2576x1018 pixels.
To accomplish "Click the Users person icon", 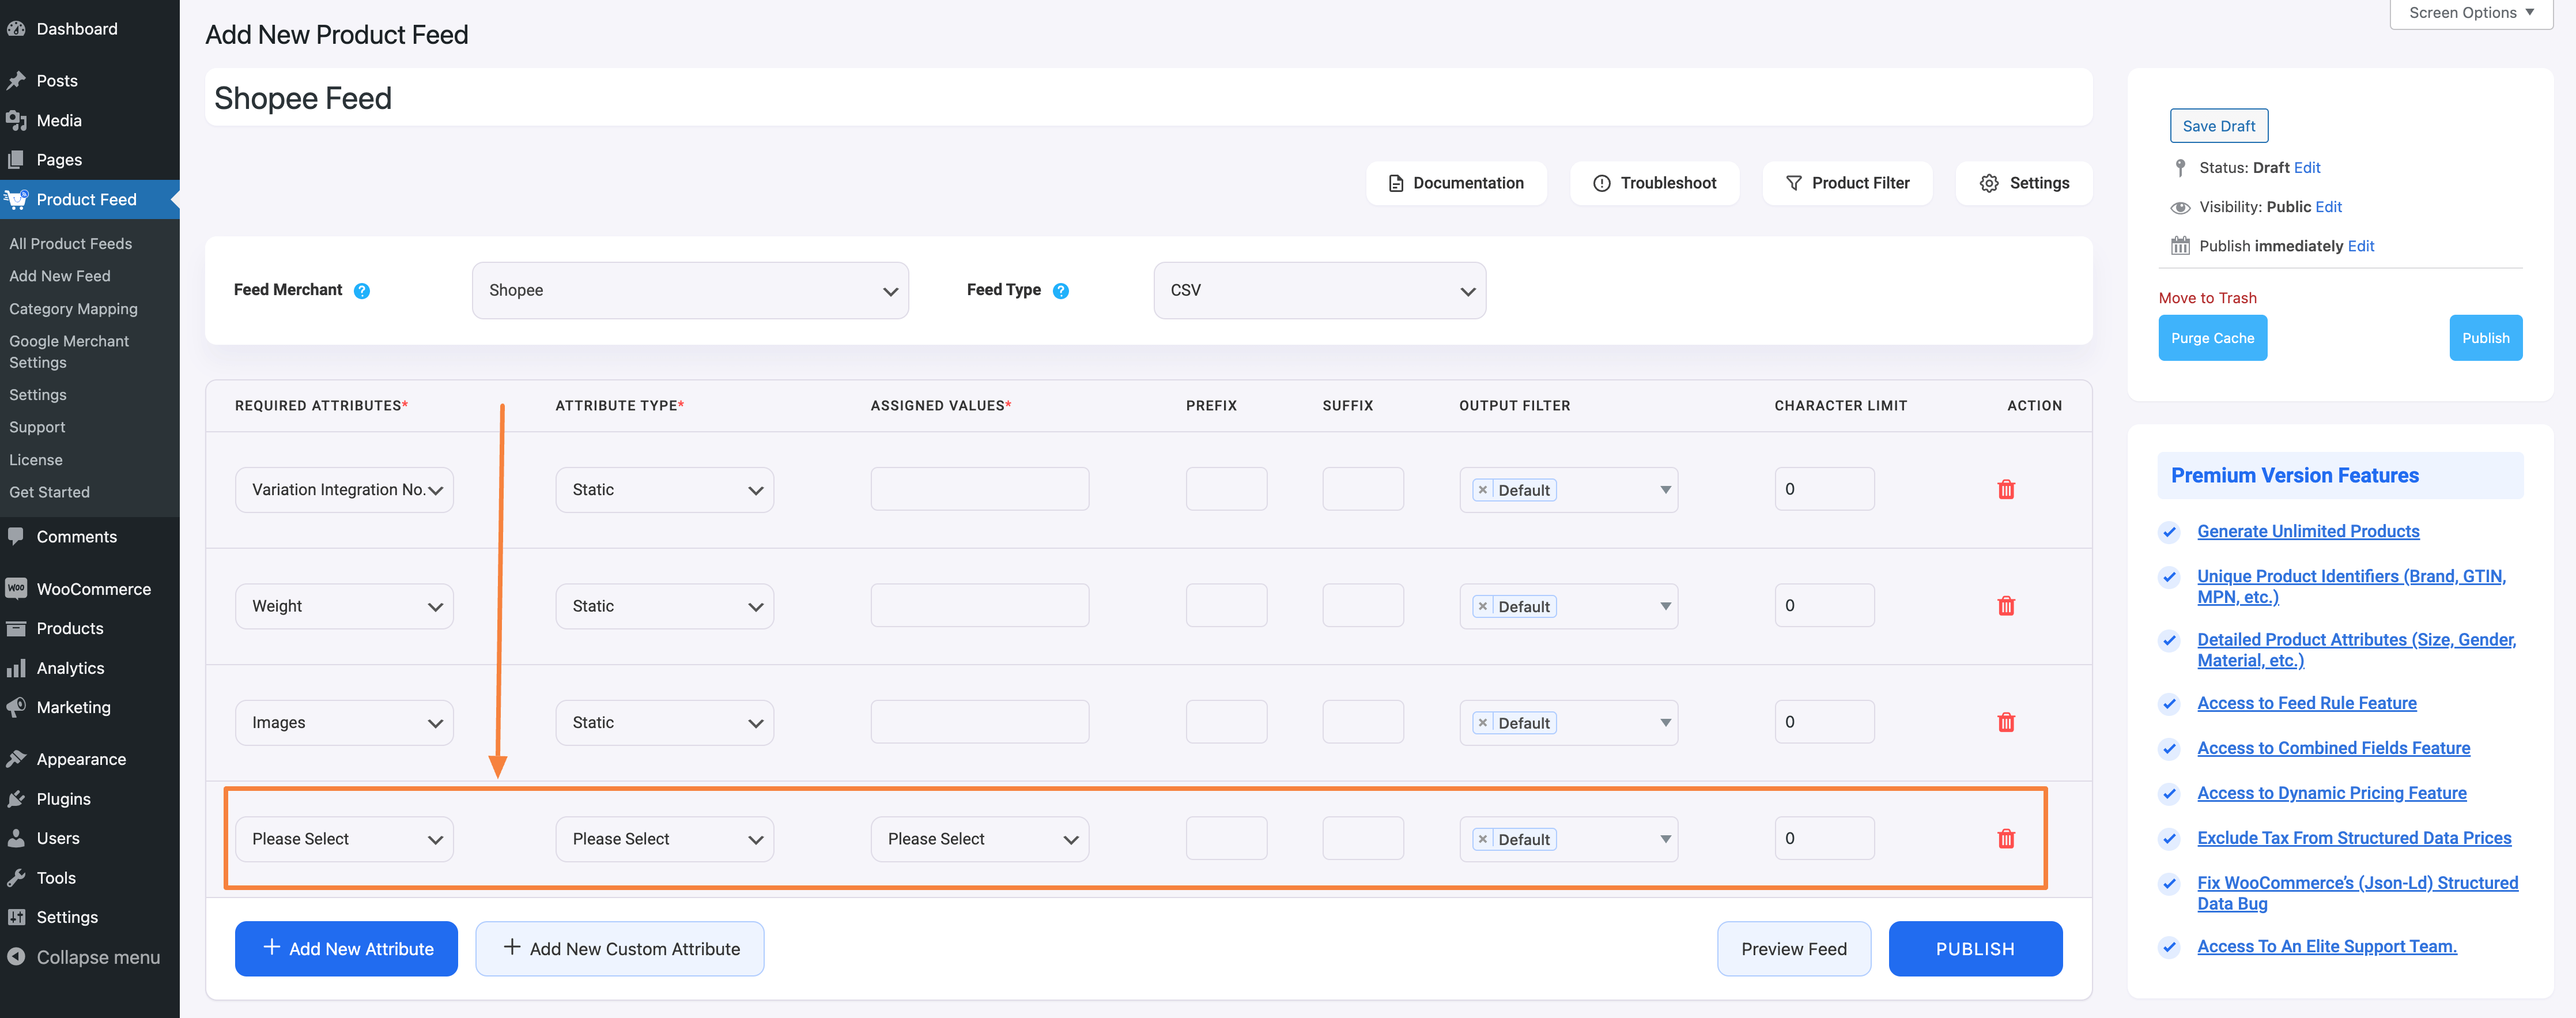I will (16, 838).
